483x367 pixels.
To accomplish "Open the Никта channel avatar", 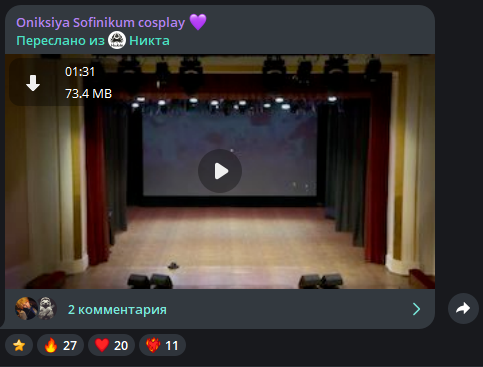I will point(117,40).
